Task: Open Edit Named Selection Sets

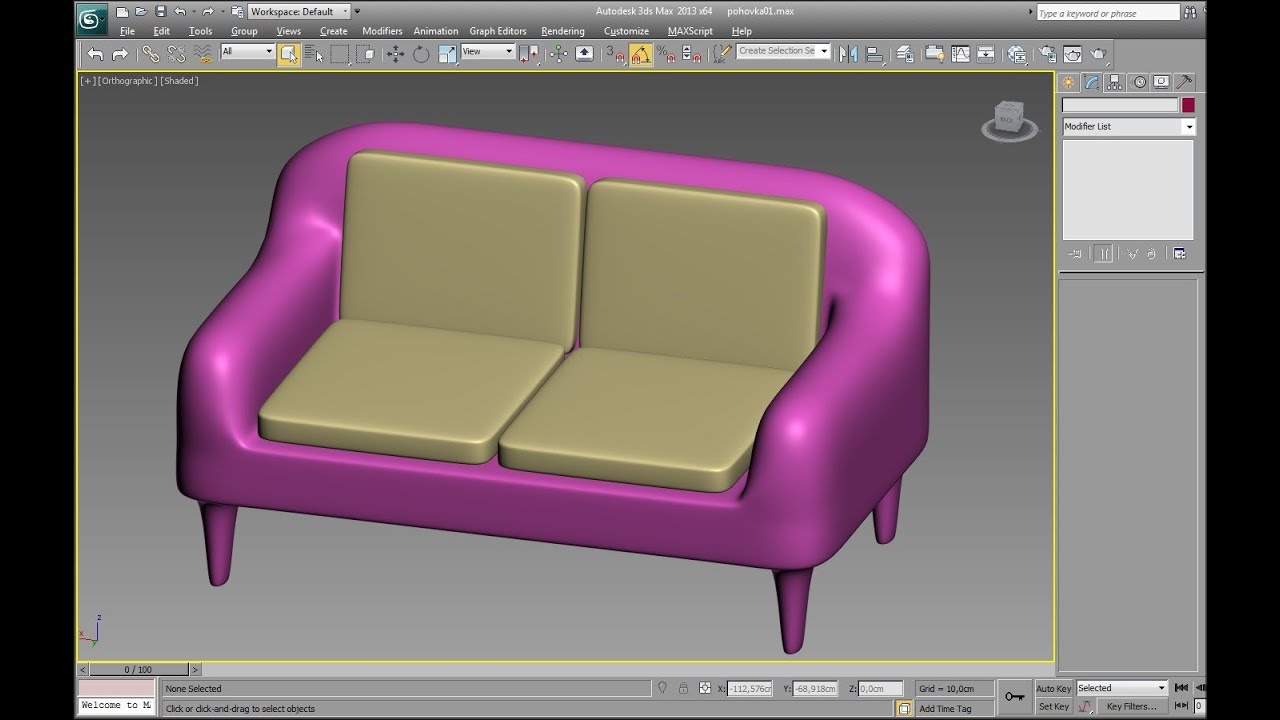Action: [722, 54]
